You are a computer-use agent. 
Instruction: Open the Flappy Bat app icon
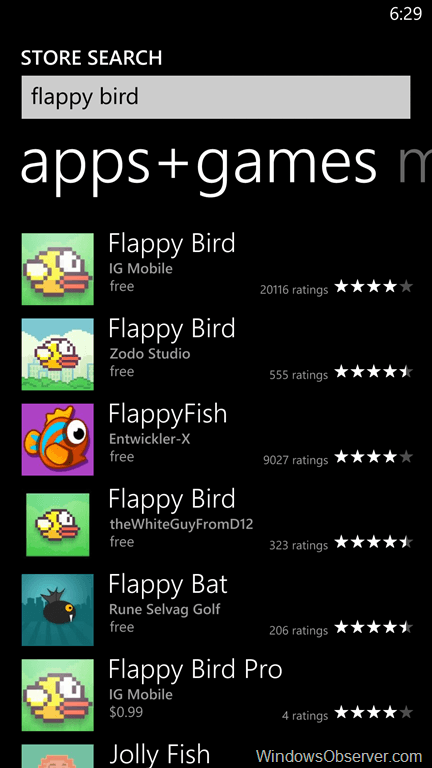pos(57,610)
